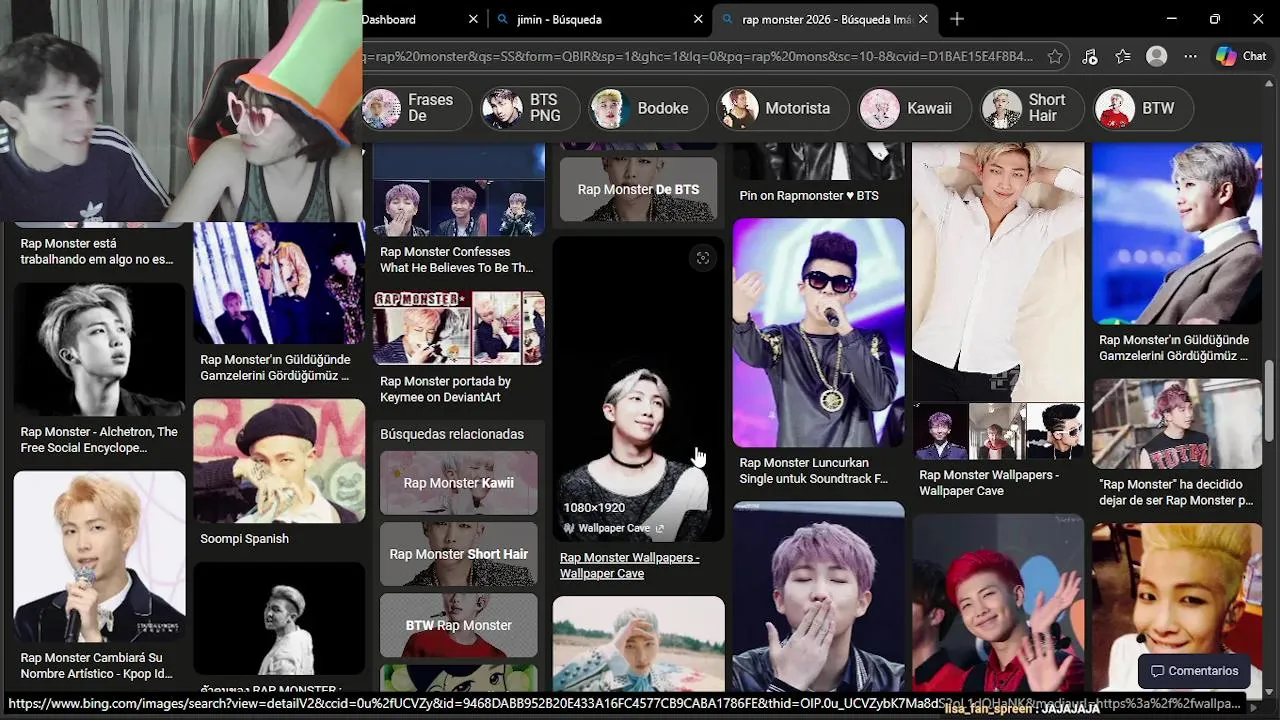Open the browser profile avatar
The width and height of the screenshot is (1280, 720).
click(1157, 57)
